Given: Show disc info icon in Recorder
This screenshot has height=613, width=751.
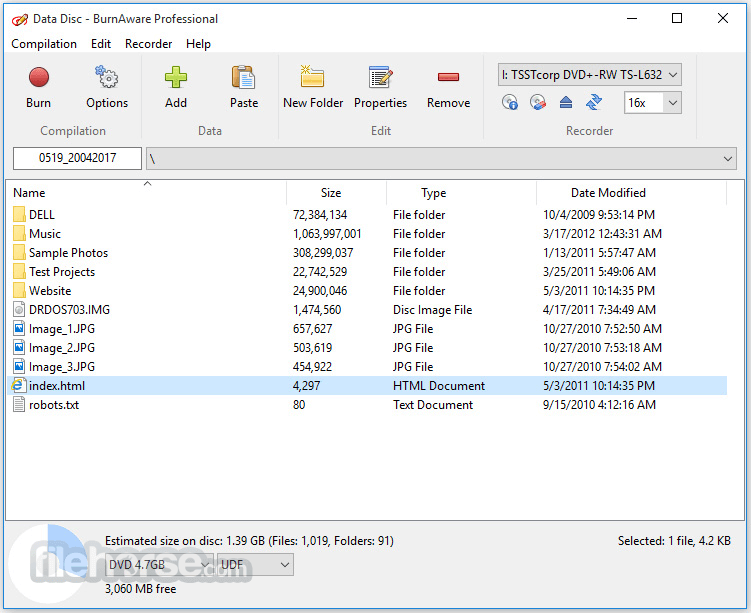Looking at the screenshot, I should (510, 102).
